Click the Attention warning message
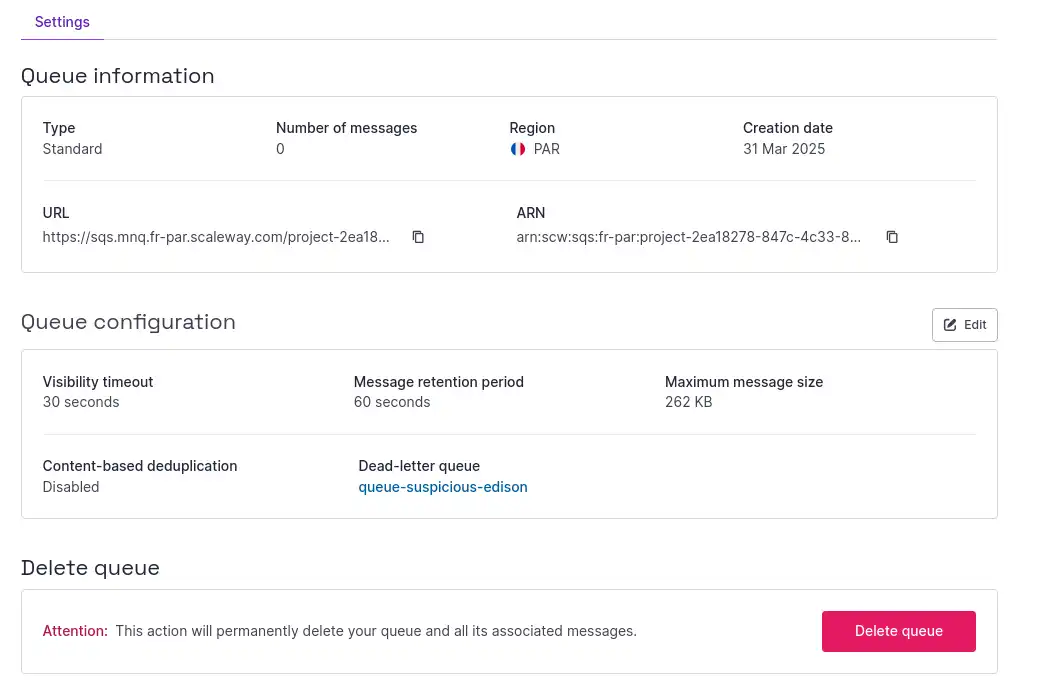 [x=340, y=631]
